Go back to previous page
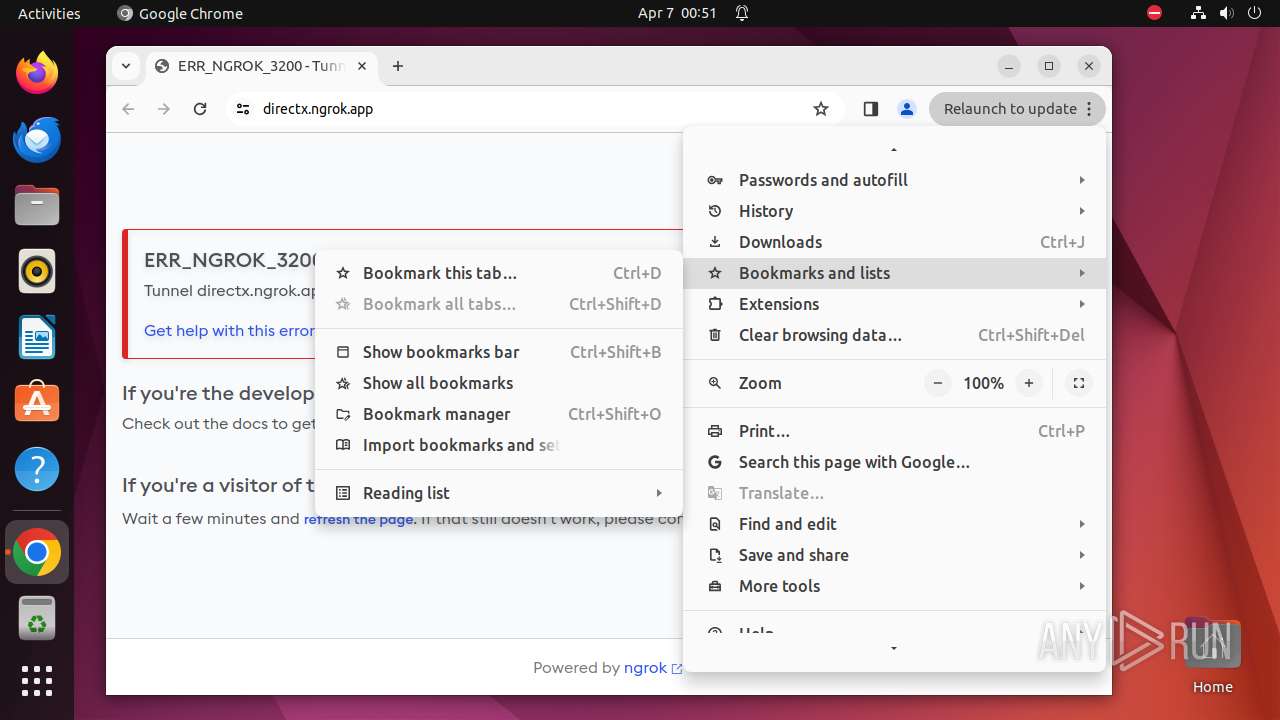 click(128, 109)
